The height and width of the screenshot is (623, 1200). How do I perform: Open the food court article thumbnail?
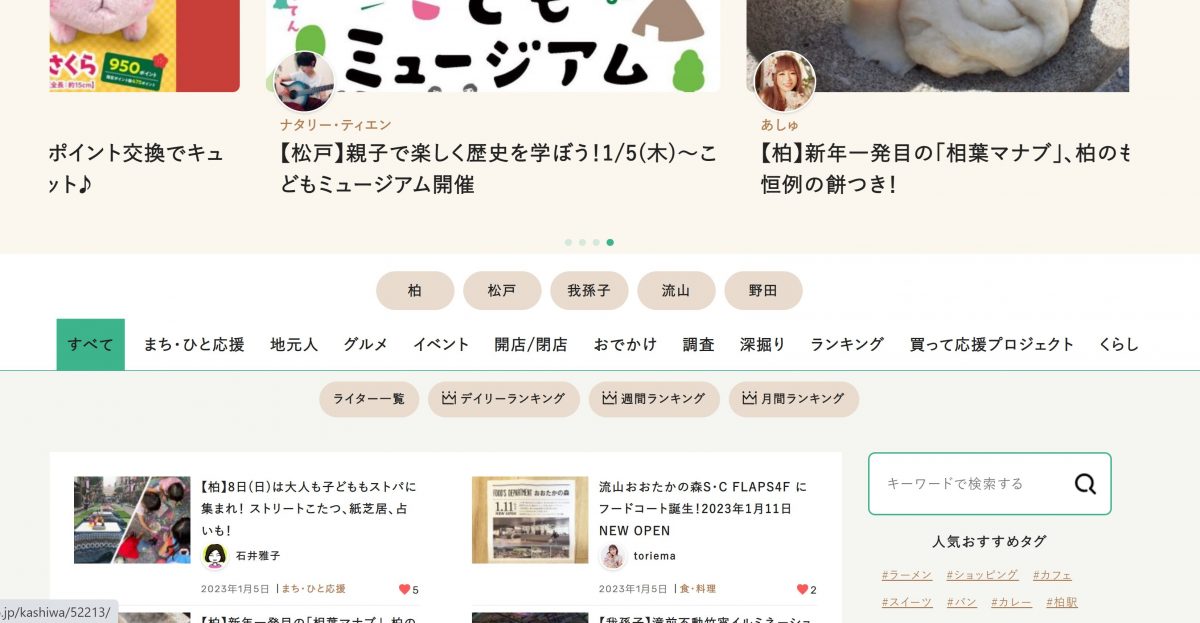point(530,520)
